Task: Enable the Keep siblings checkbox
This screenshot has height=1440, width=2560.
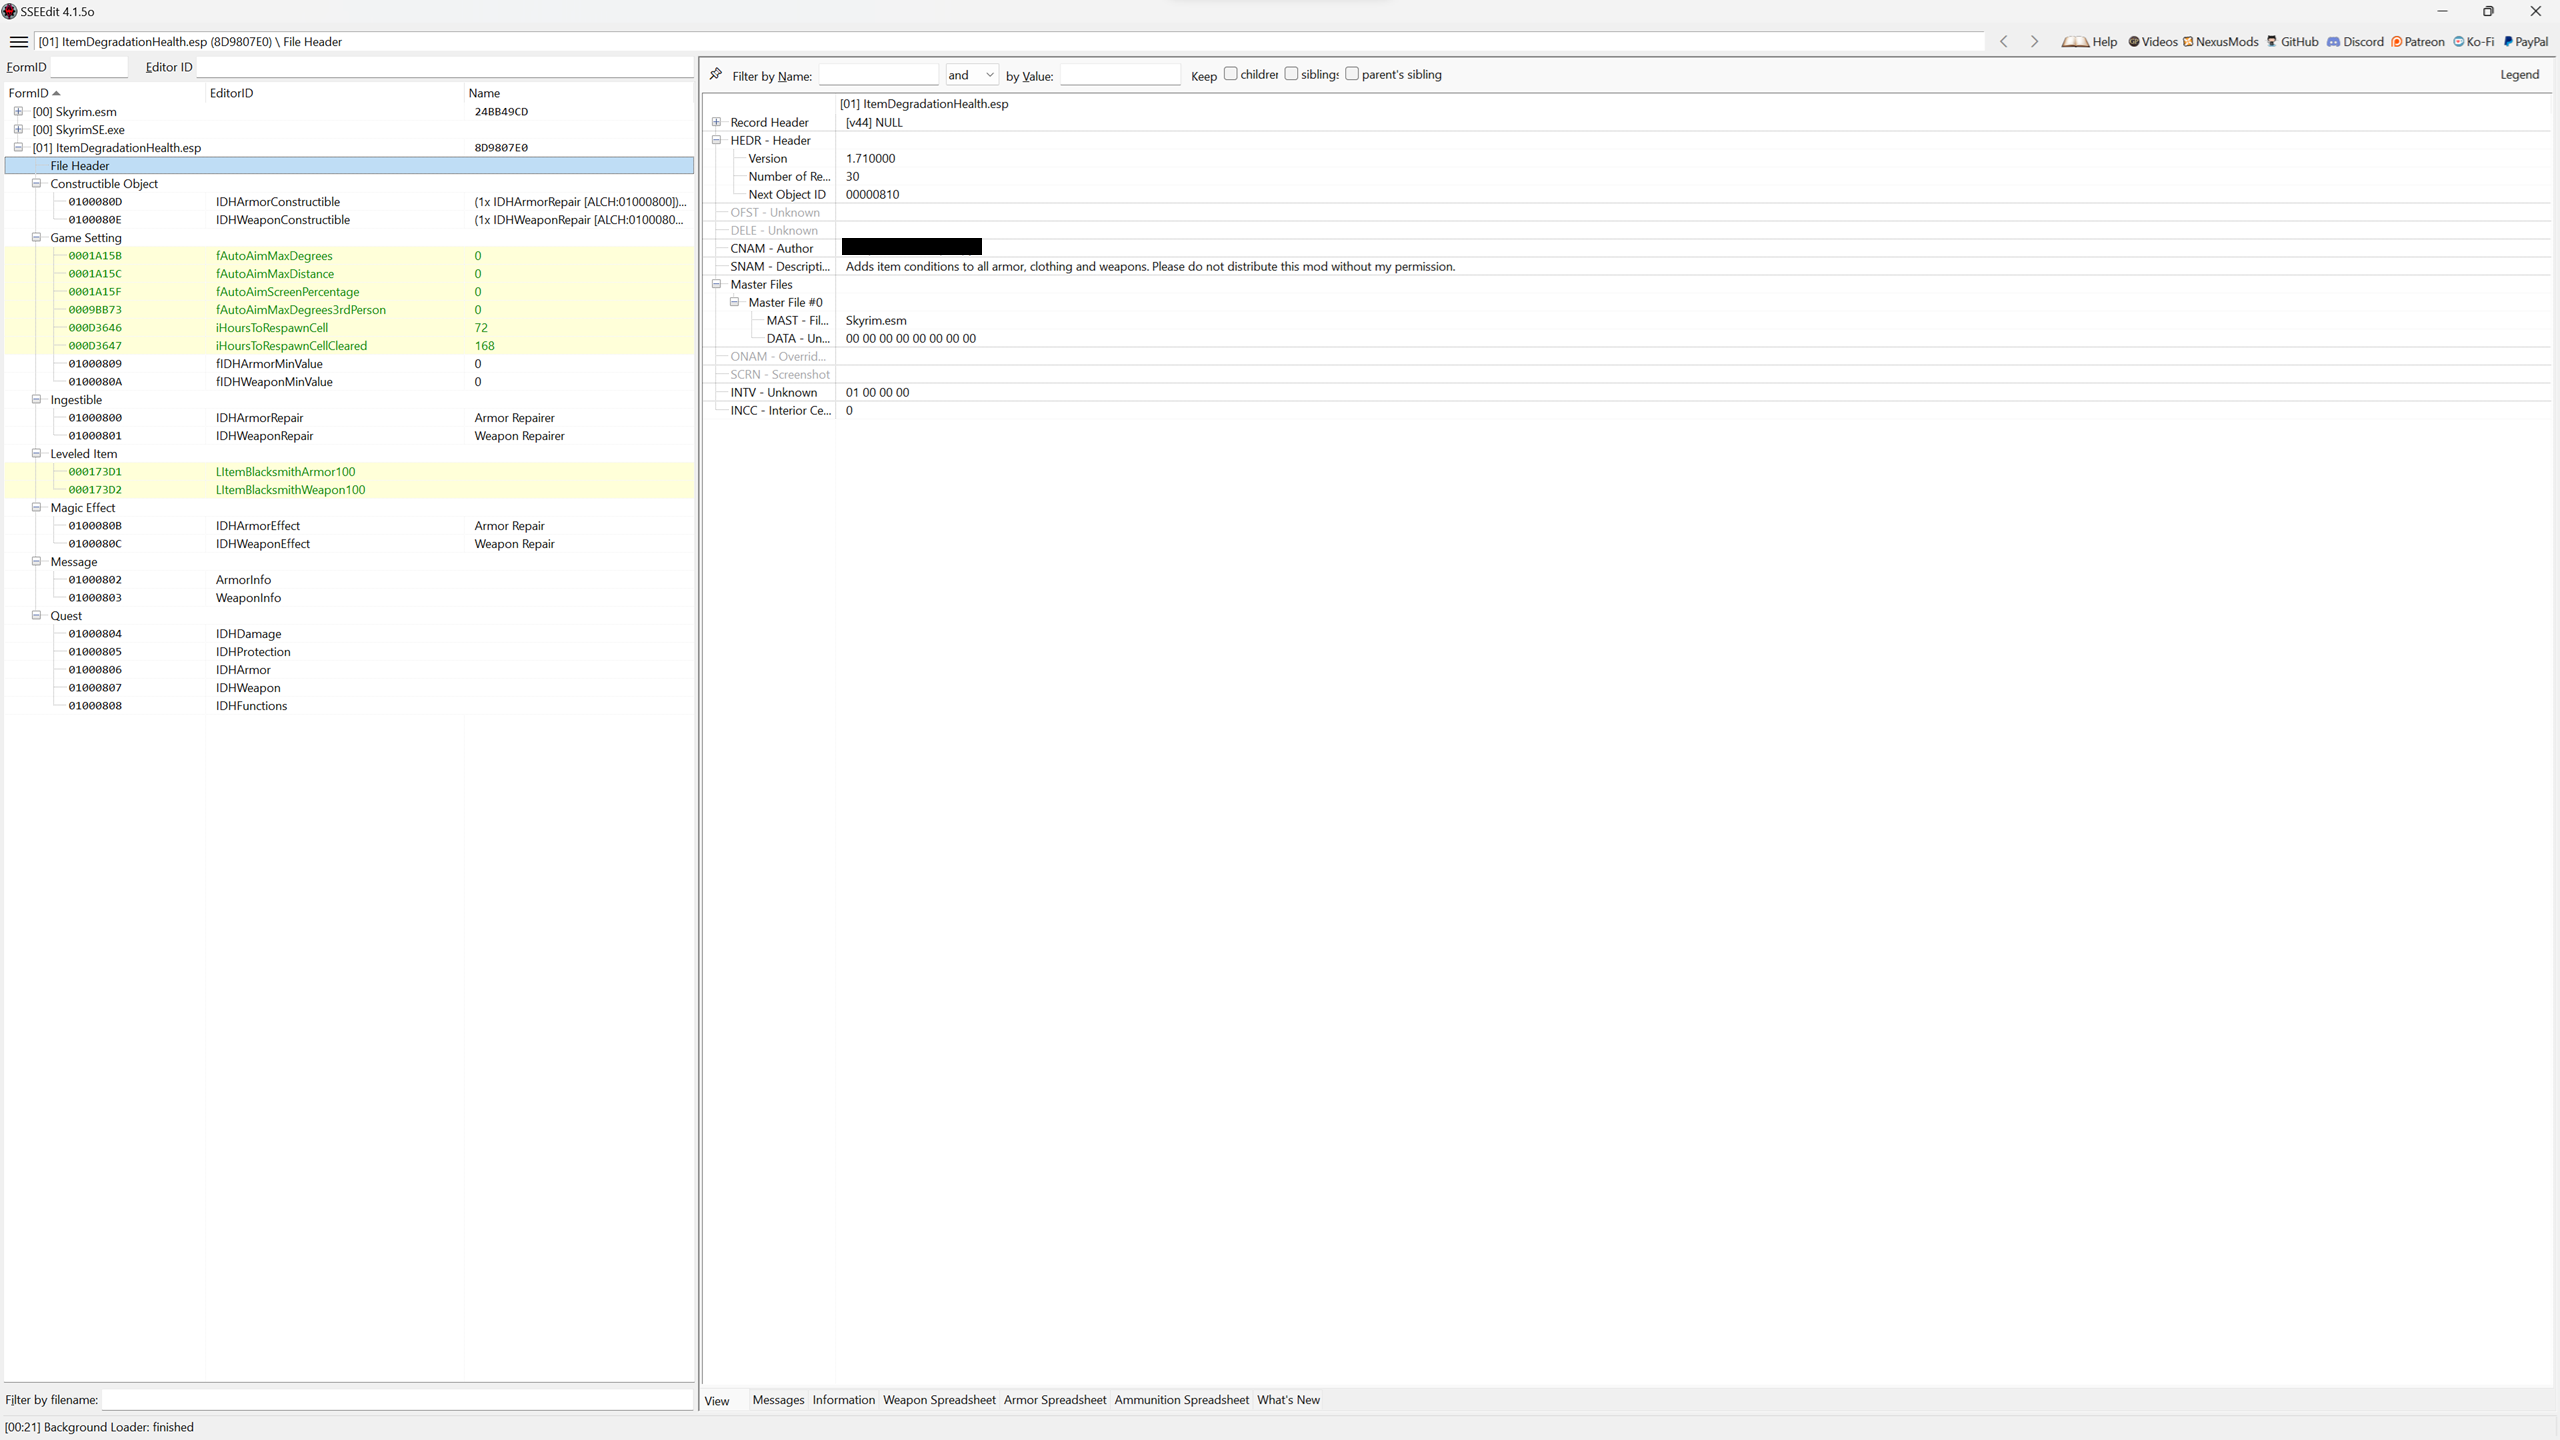Action: click(x=1291, y=74)
